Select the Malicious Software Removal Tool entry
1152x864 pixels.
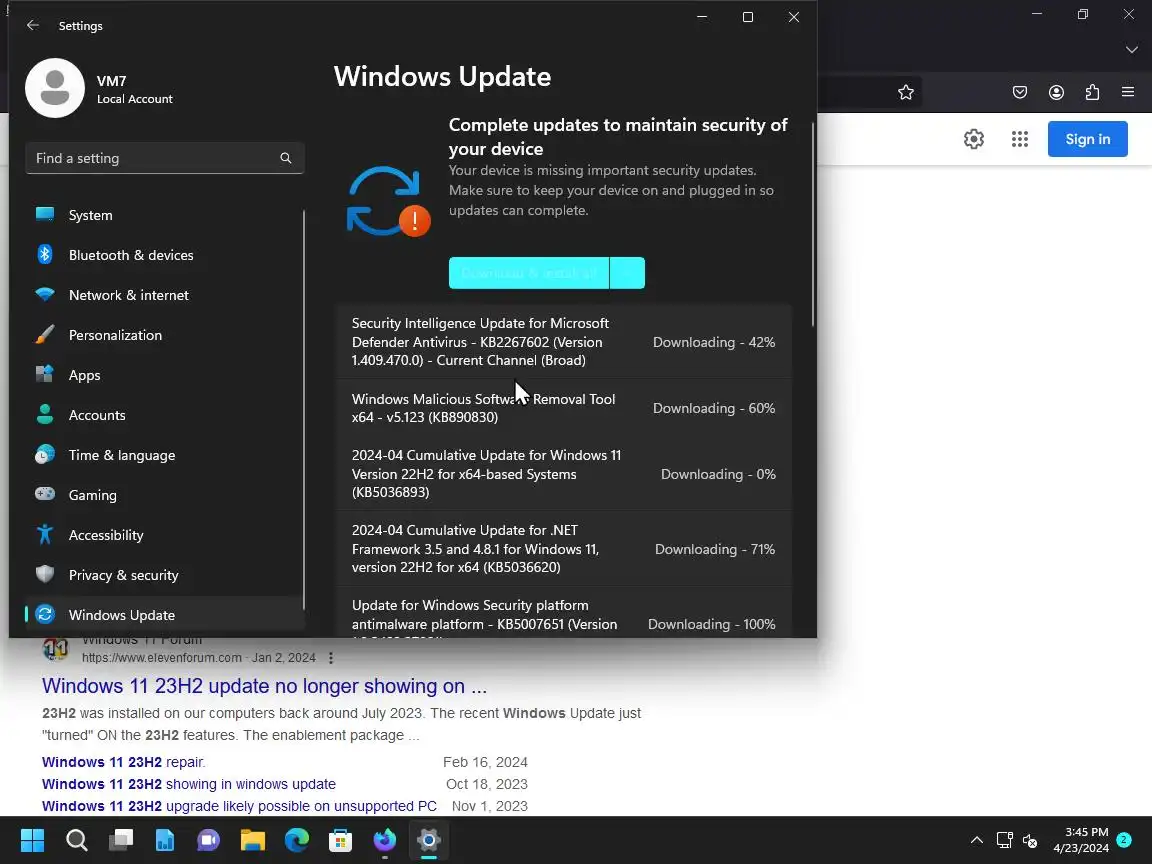(x=564, y=408)
